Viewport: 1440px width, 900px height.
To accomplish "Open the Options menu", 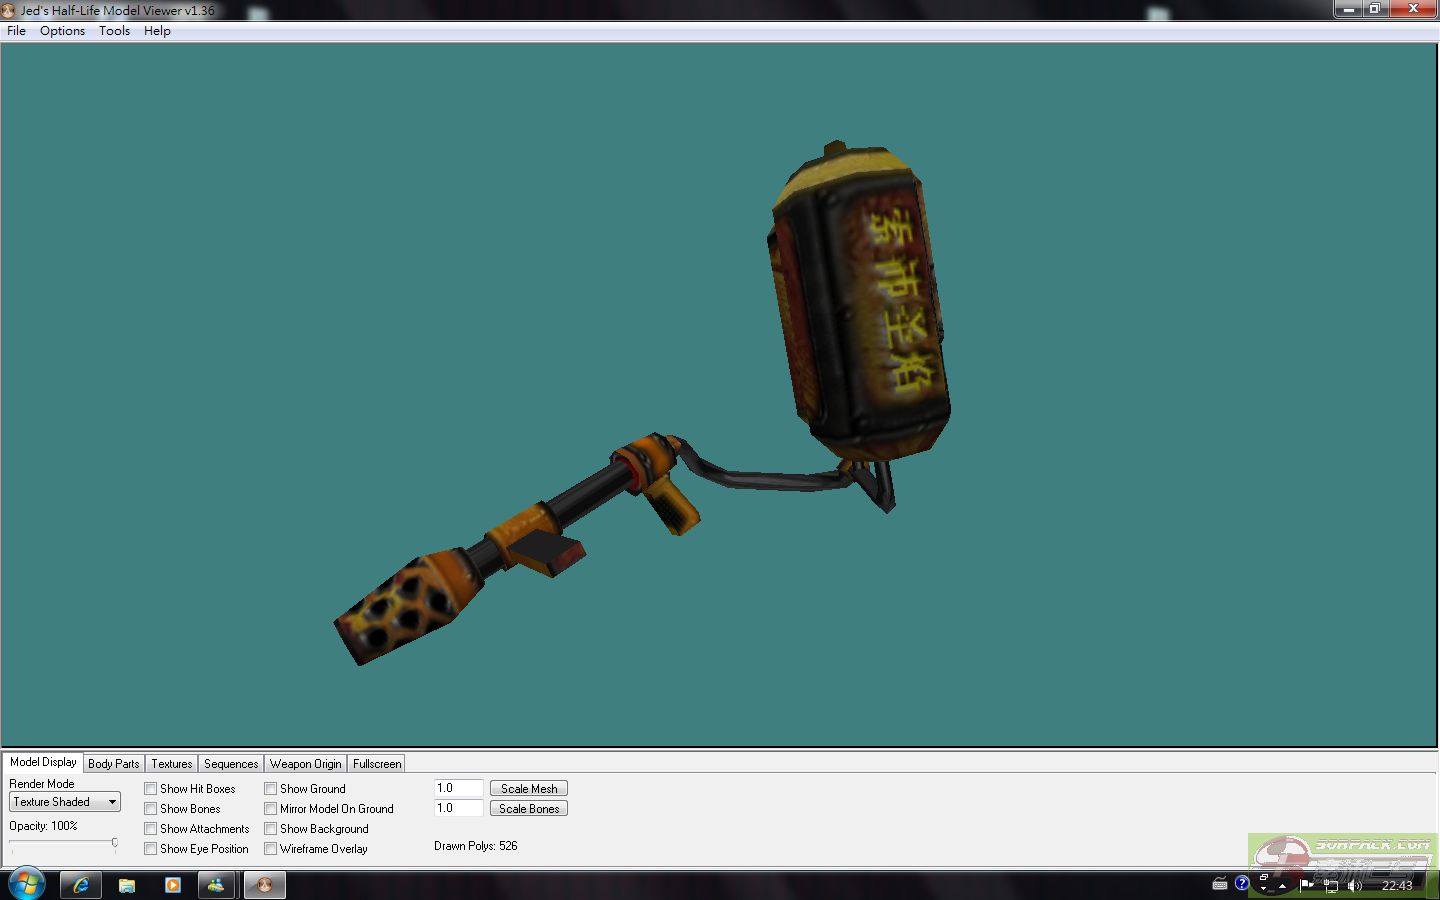I will click(62, 31).
